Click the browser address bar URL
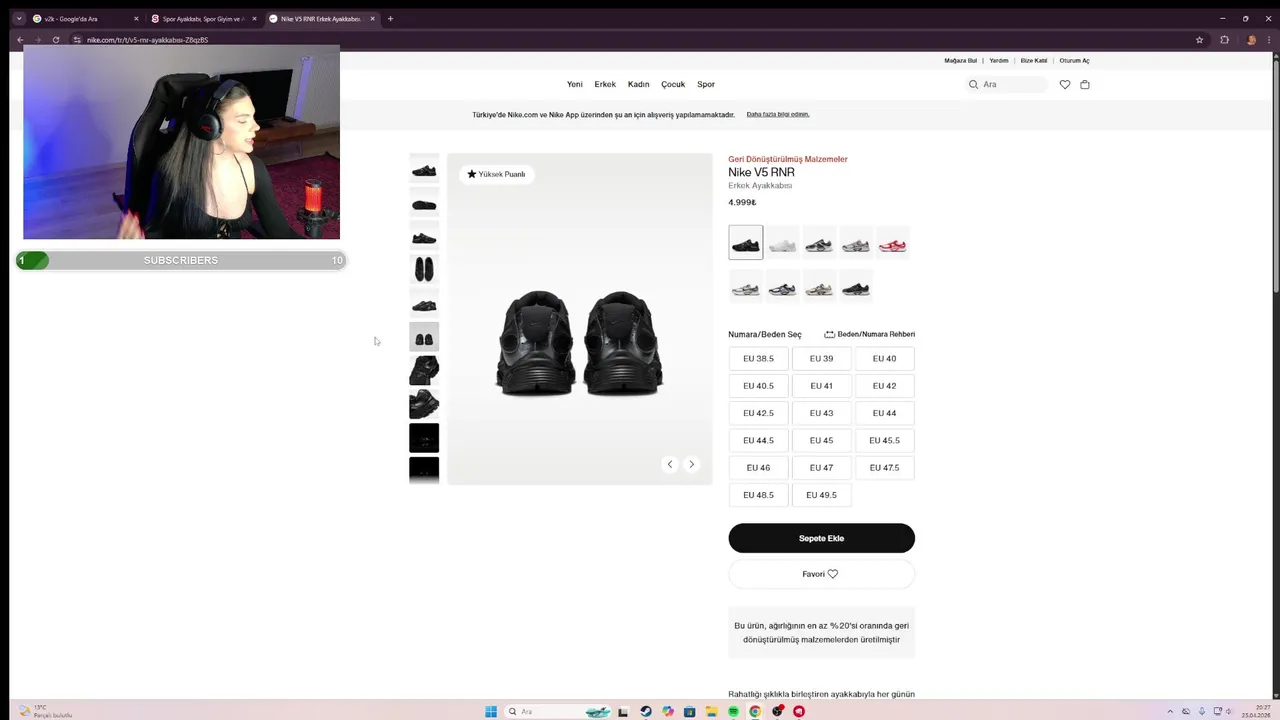The height and width of the screenshot is (720, 1280). (x=148, y=40)
